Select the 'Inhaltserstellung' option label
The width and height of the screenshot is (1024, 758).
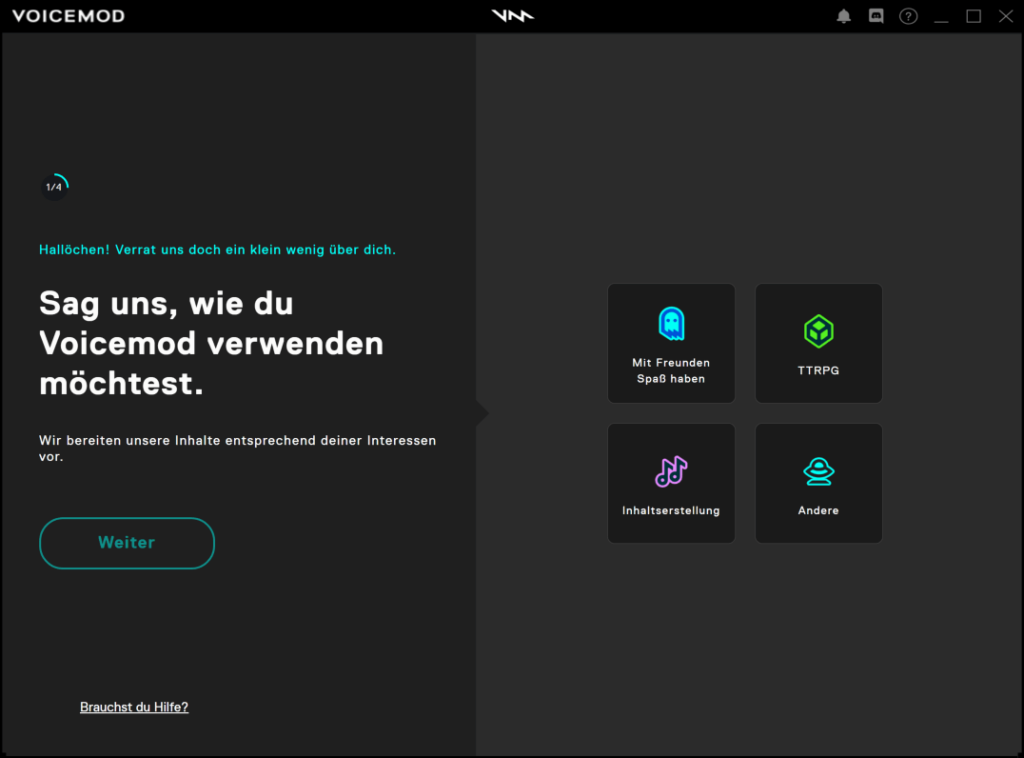pyautogui.click(x=671, y=510)
